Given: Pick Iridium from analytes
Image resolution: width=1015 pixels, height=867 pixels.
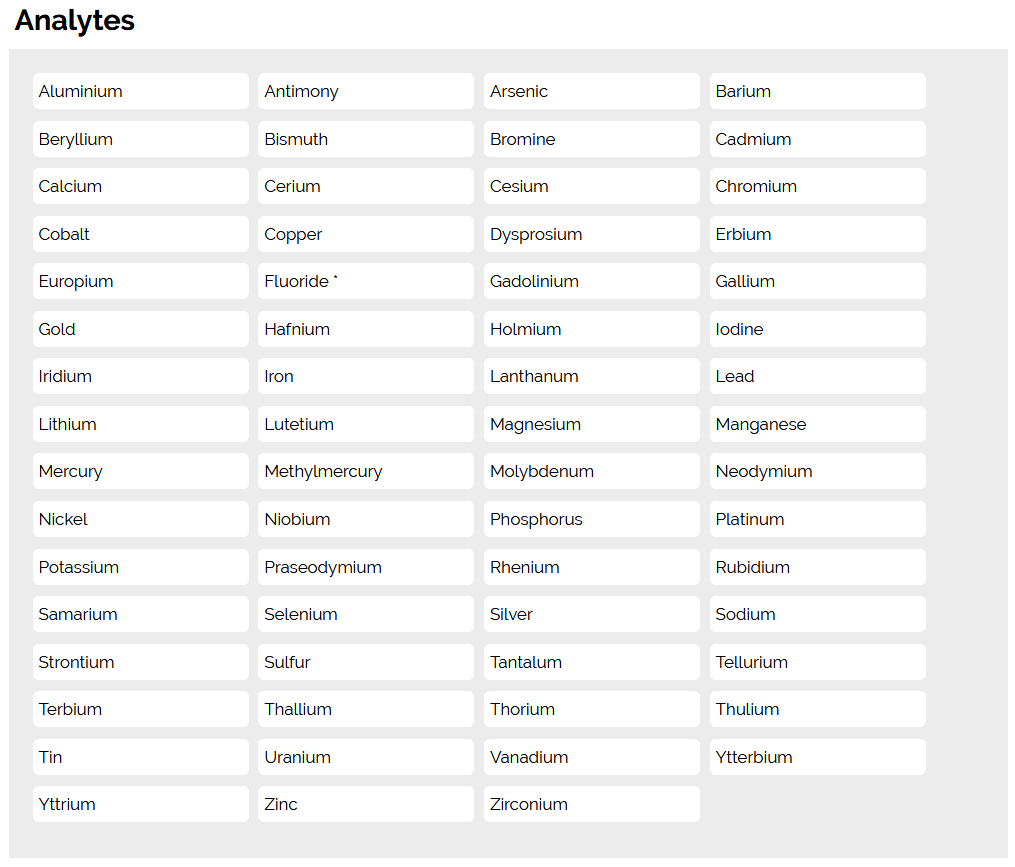Looking at the screenshot, I should tap(140, 377).
